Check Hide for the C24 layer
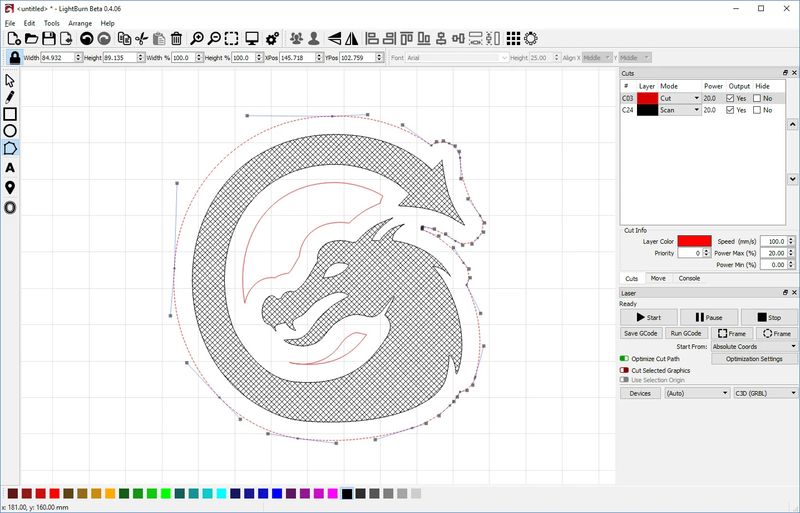This screenshot has width=800, height=513. [757, 110]
